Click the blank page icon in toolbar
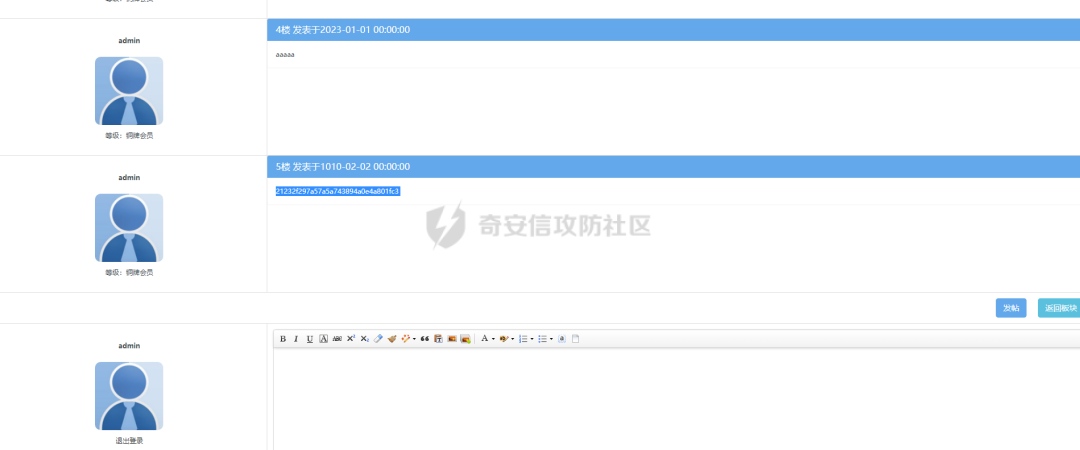Screen dimensions: 1080x450 pyautogui.click(x=575, y=339)
